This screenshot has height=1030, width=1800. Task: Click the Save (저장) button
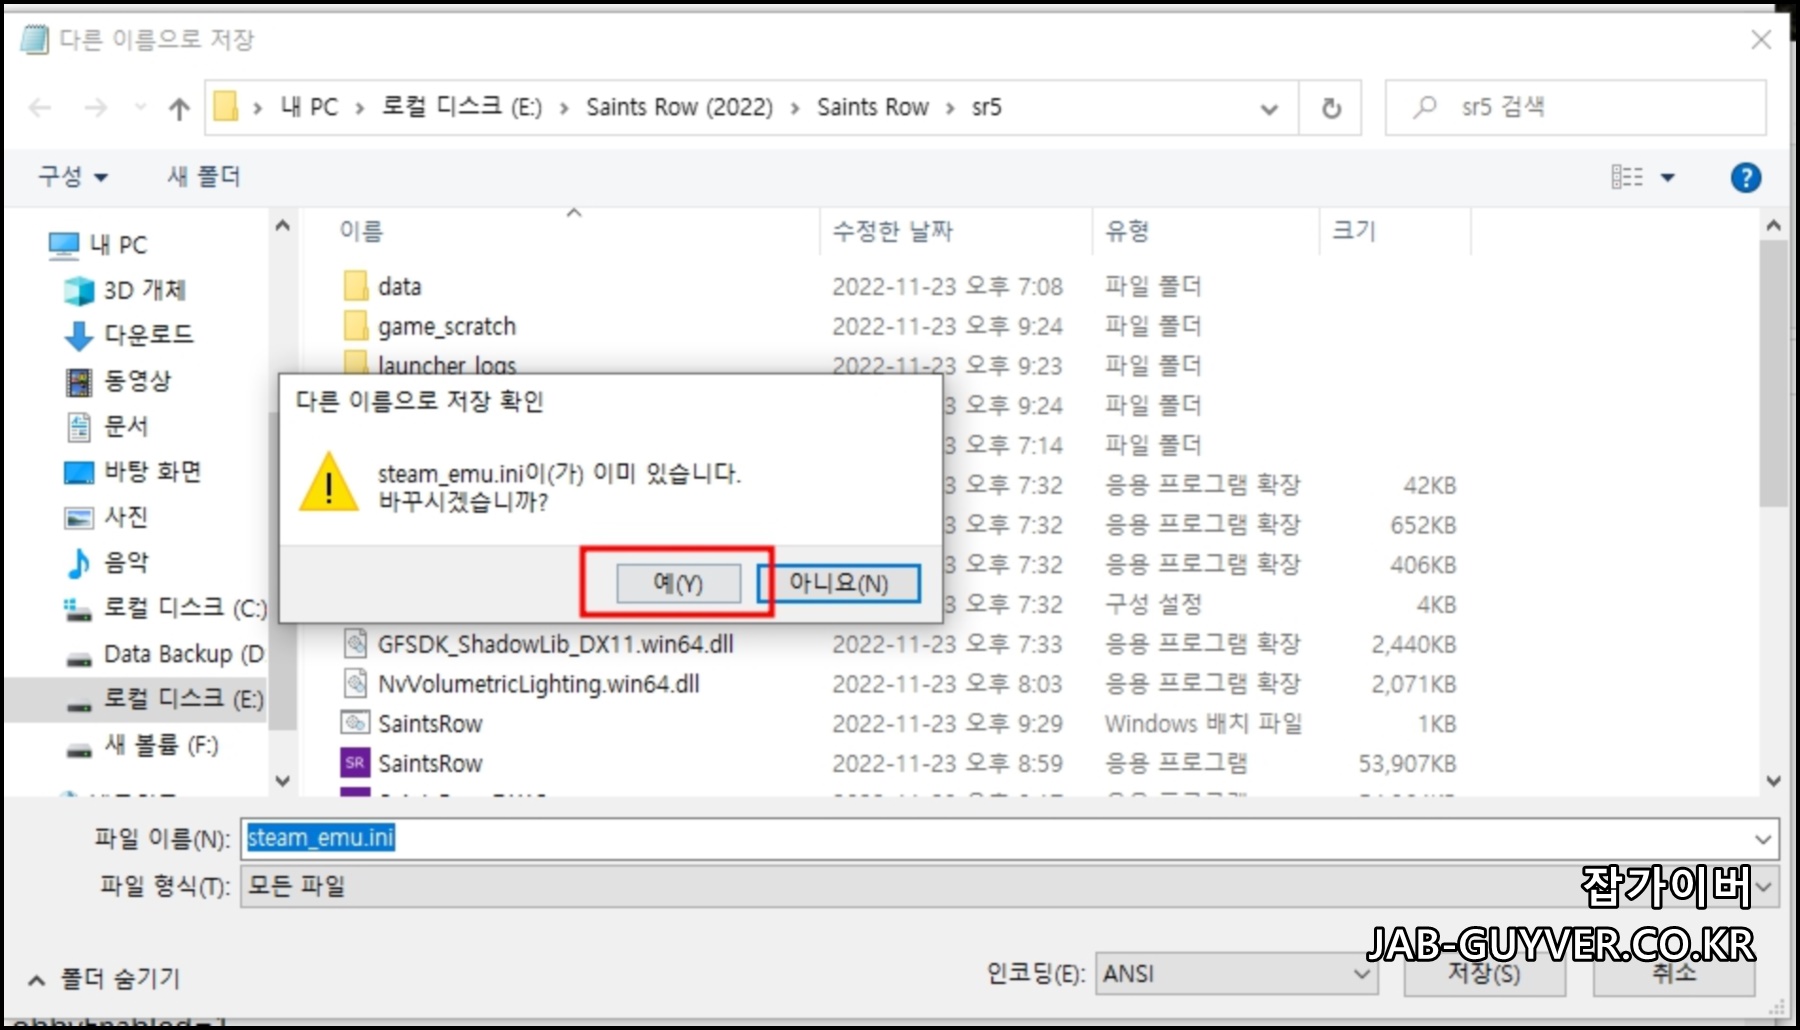1484,974
